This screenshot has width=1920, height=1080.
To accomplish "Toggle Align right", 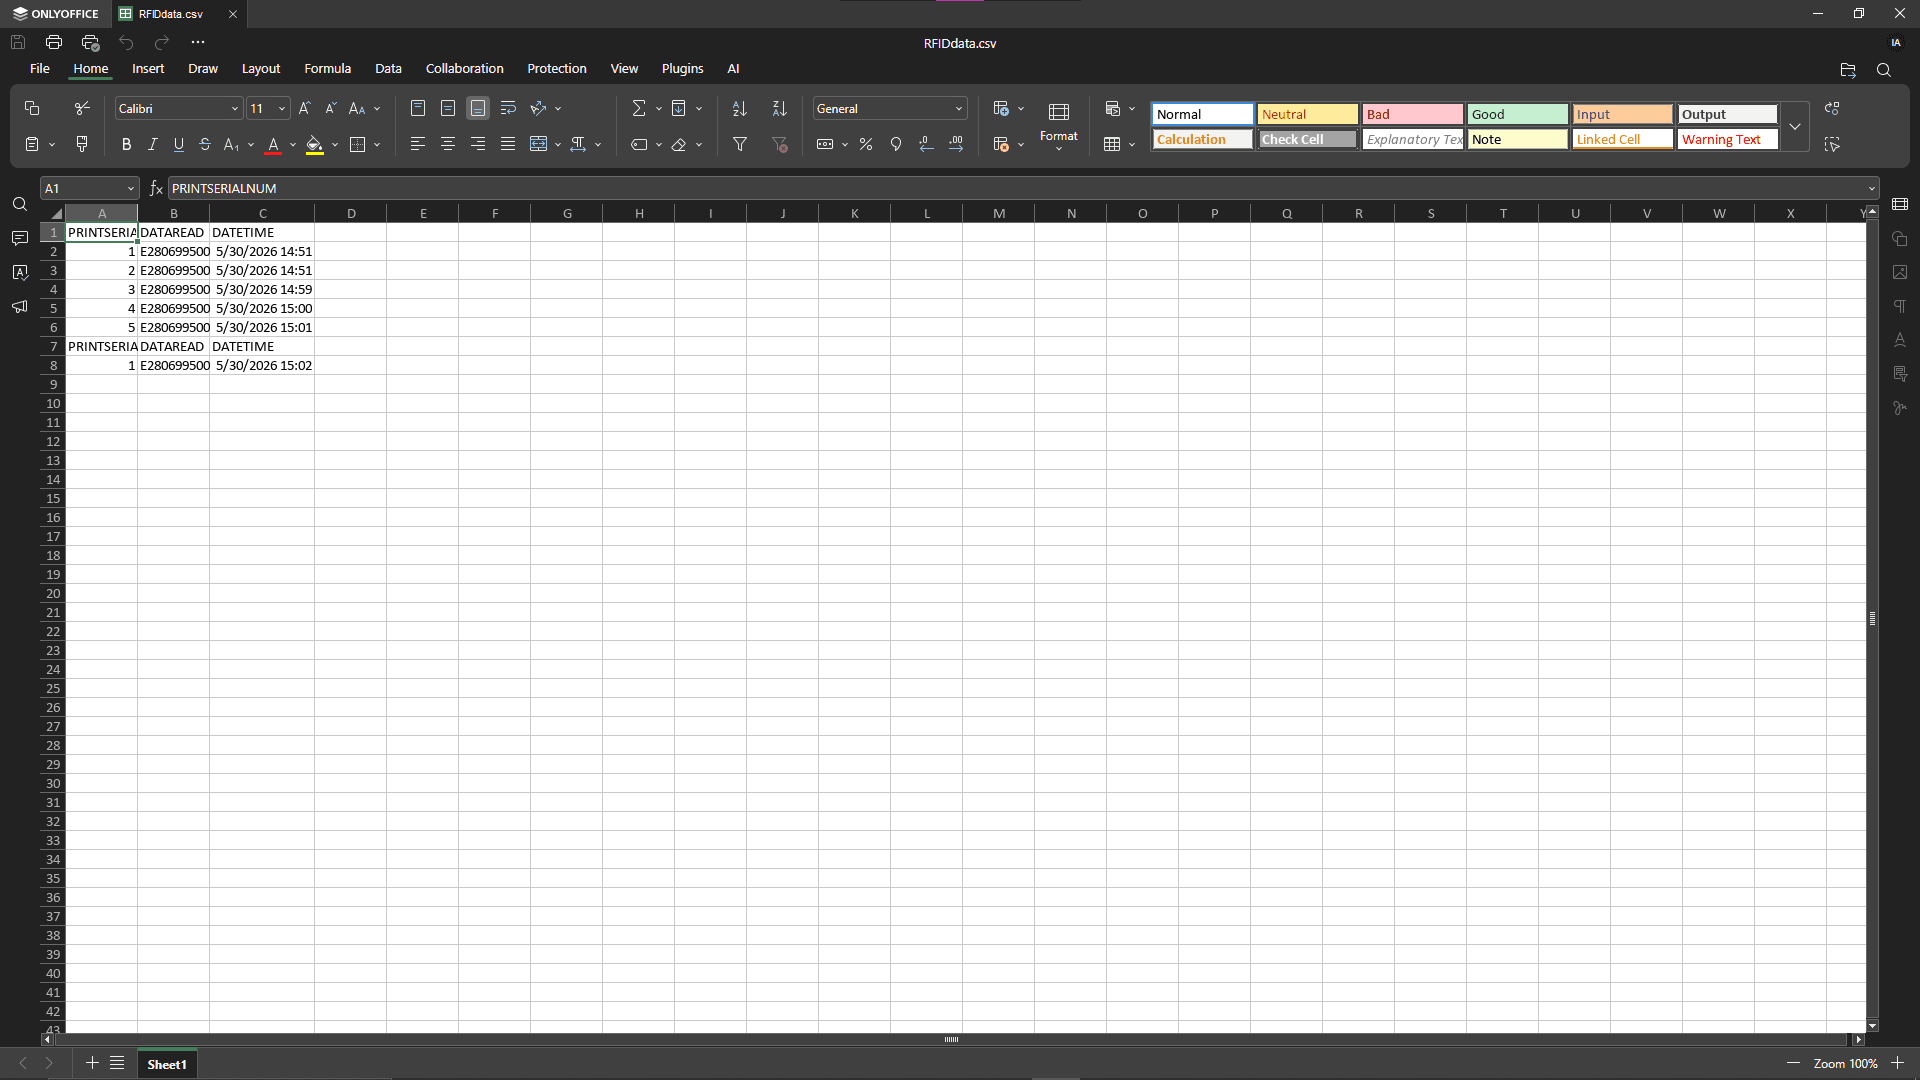I will pos(478,144).
